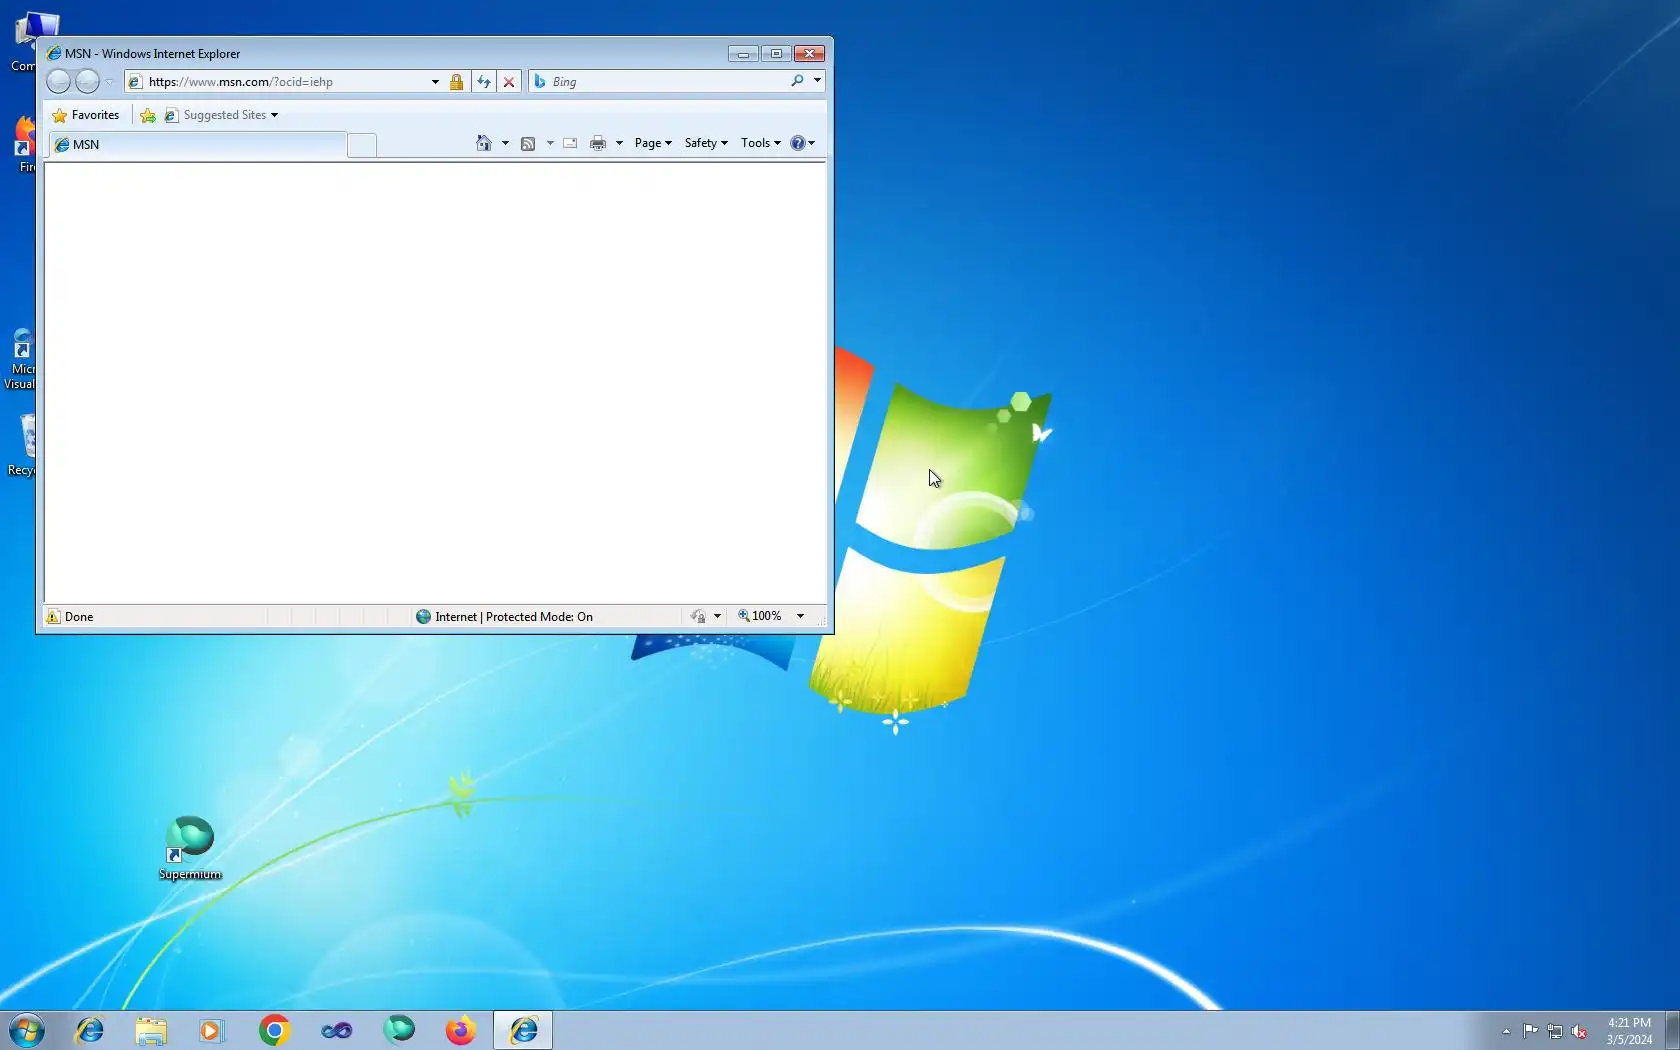Click the muted volume speaker icon

click(x=1579, y=1031)
